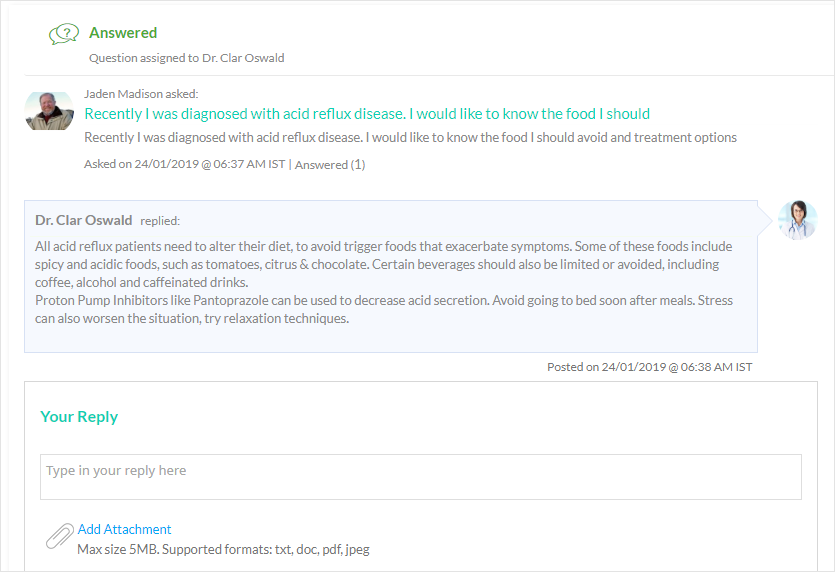835x572 pixels.
Task: Click the paperclip attachment icon
Action: [x=60, y=536]
